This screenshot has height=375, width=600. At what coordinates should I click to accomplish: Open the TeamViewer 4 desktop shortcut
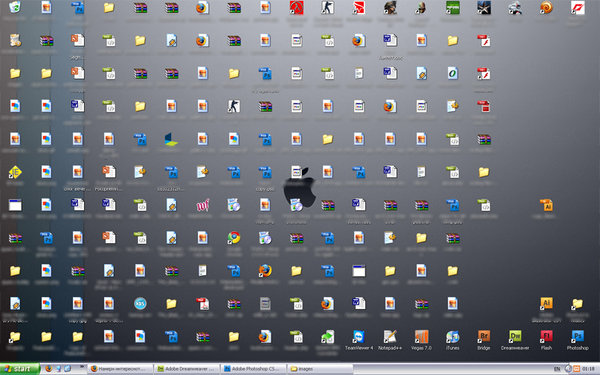tap(359, 340)
